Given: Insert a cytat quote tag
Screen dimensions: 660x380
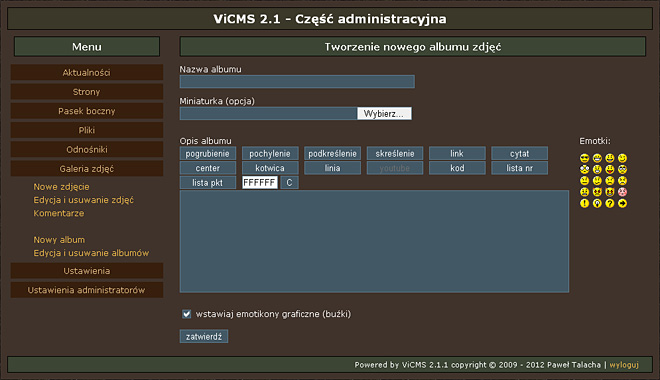Looking at the screenshot, I should (519, 154).
